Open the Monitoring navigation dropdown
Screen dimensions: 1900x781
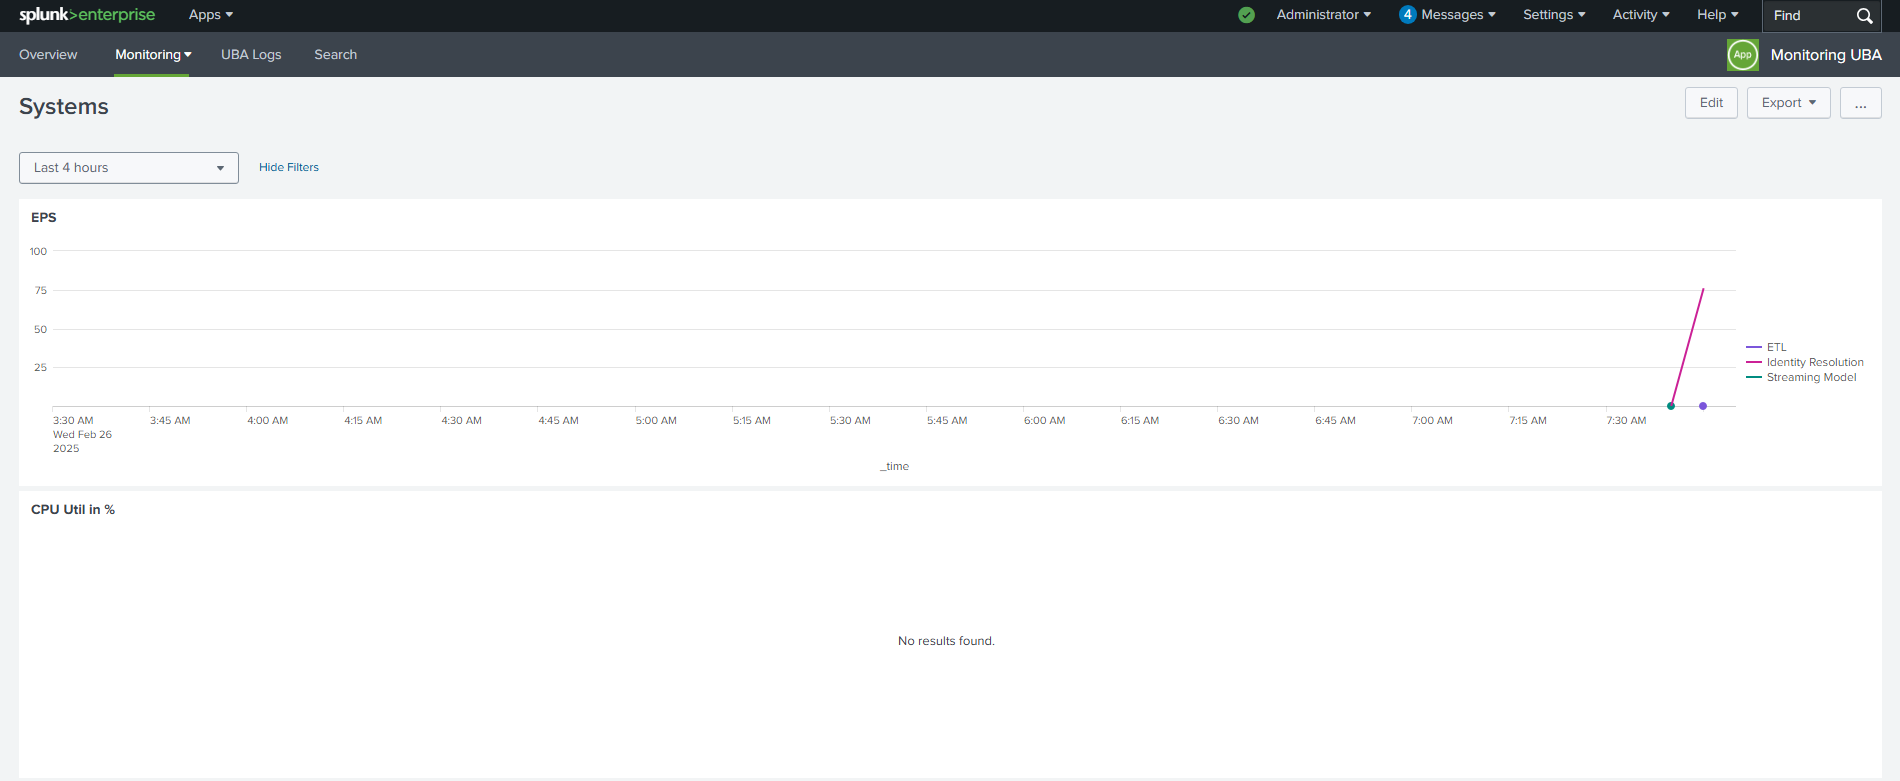pos(153,55)
